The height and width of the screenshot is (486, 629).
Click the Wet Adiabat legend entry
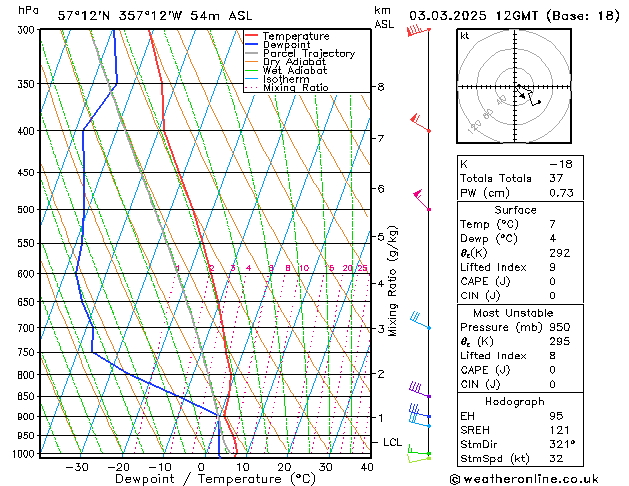(296, 71)
